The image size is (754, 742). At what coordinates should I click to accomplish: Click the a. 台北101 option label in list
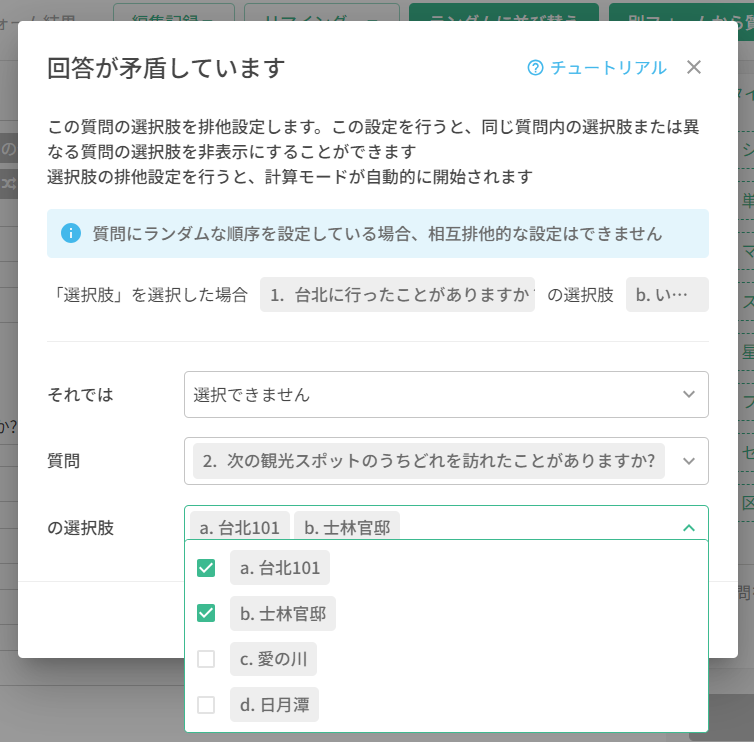click(x=280, y=567)
